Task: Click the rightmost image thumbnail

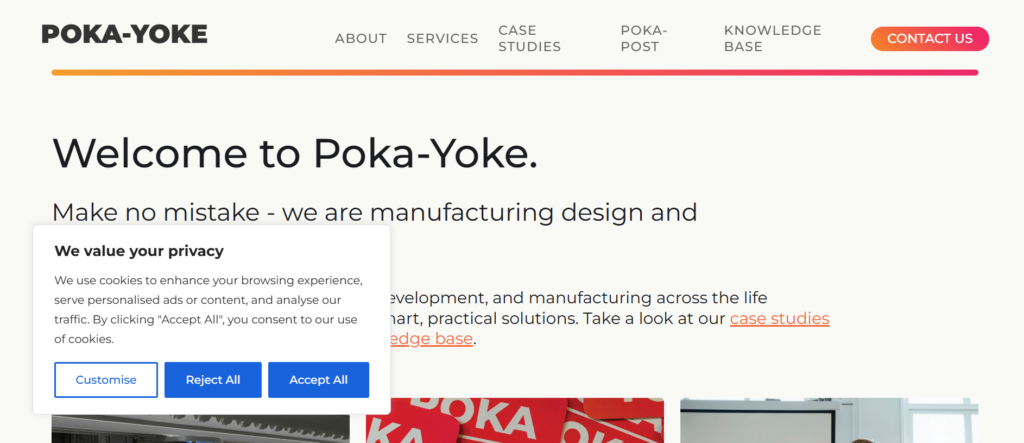Action: tap(828, 421)
